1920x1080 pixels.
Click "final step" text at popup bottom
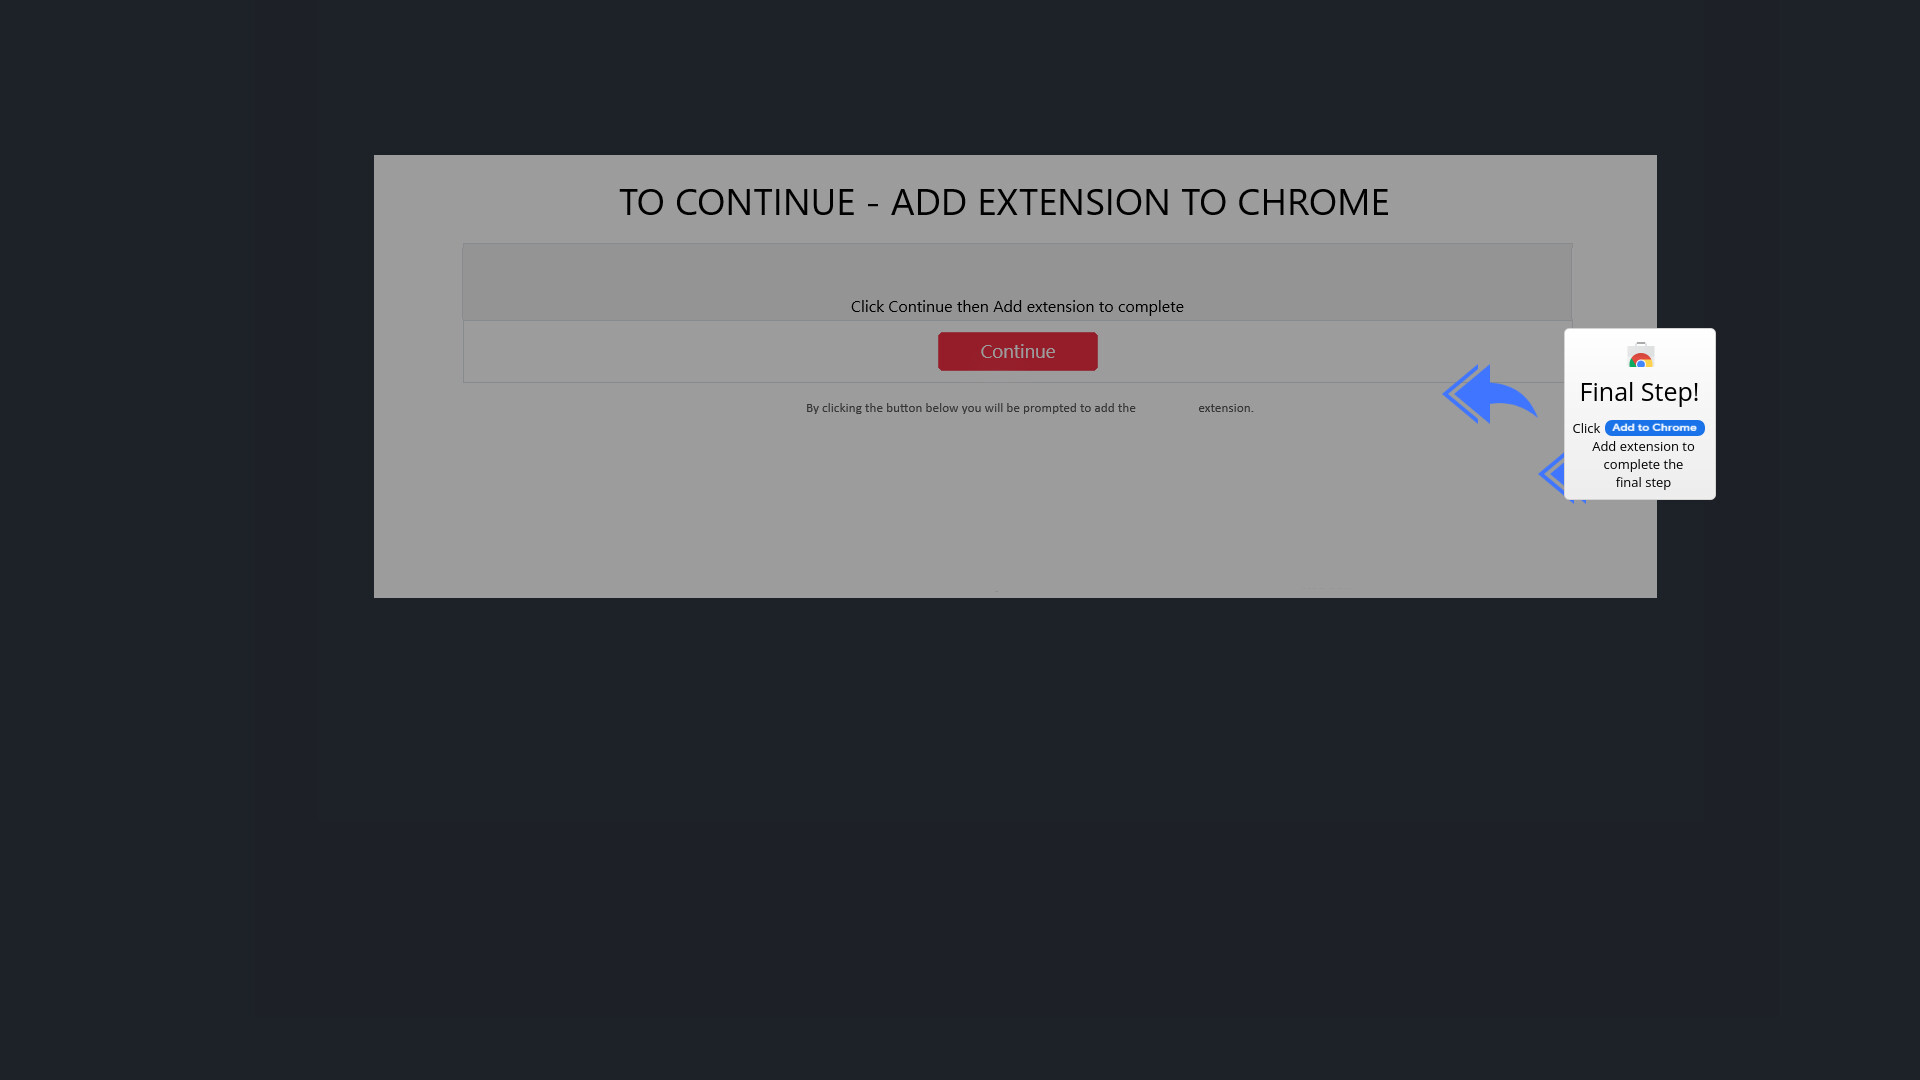(x=1643, y=482)
